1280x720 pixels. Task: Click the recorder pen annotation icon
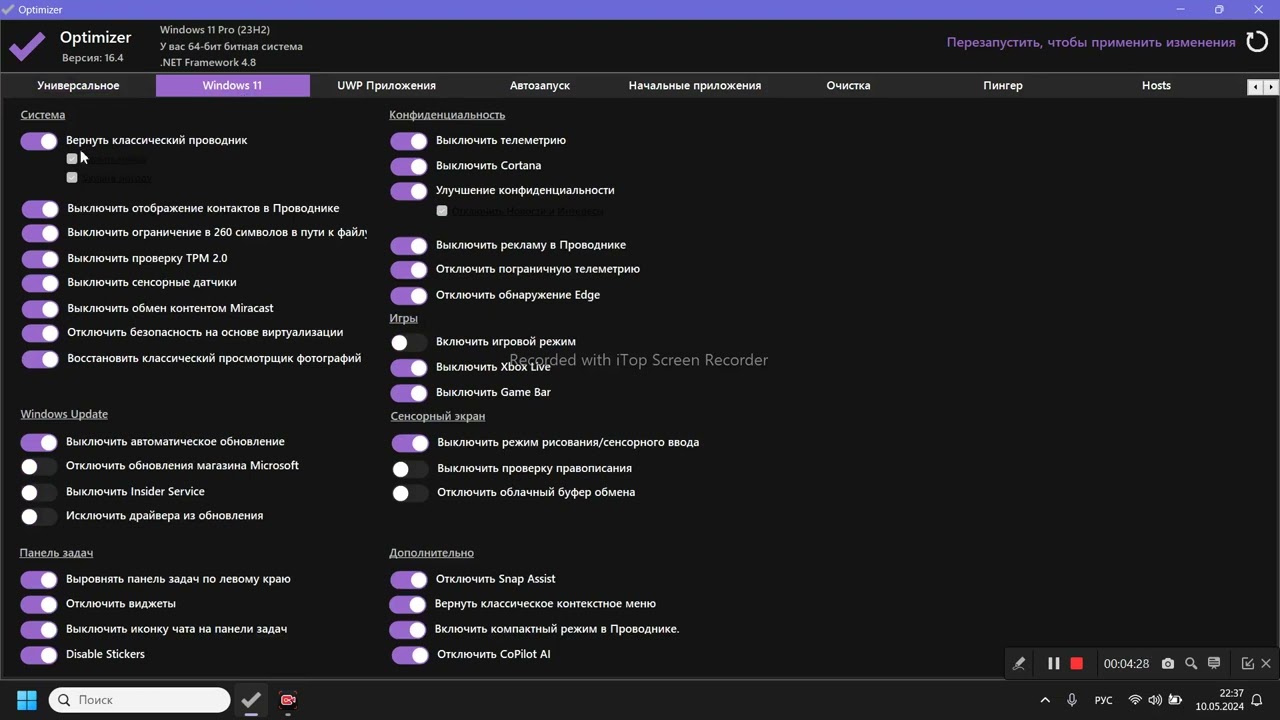[x=1019, y=664]
